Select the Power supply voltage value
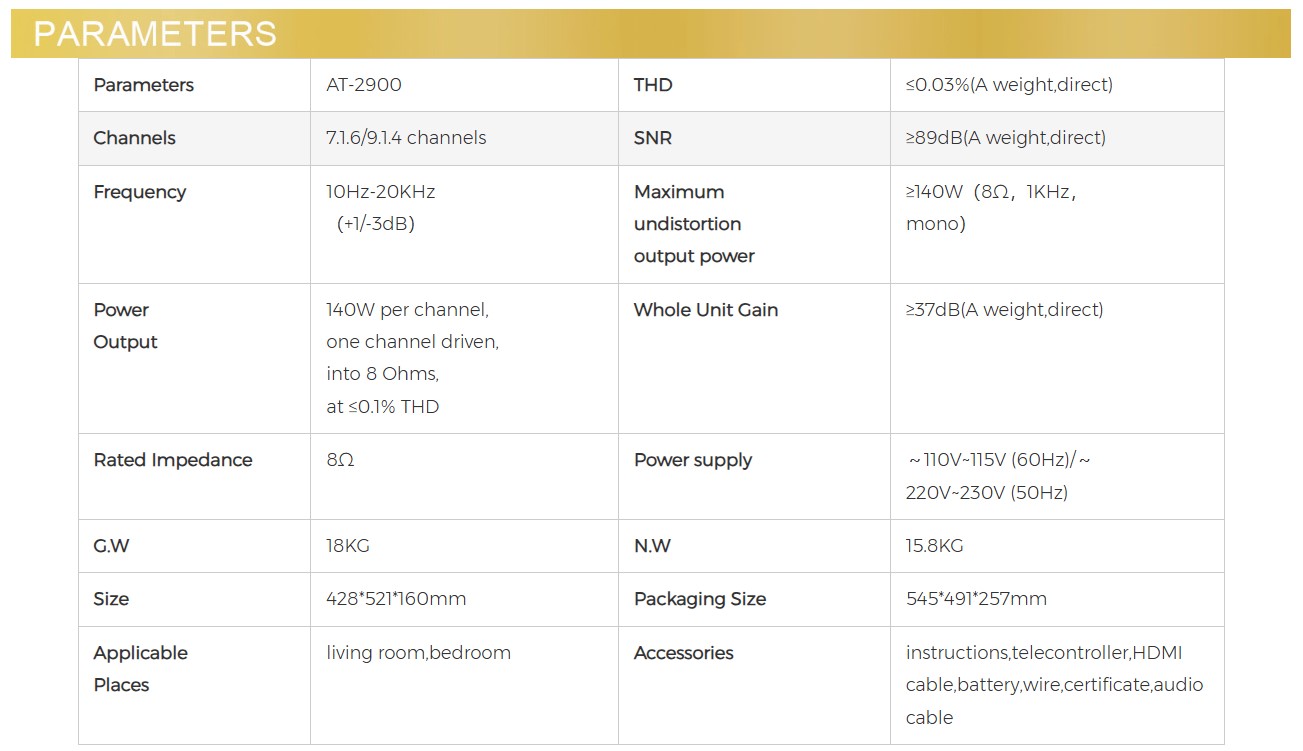This screenshot has width=1303, height=751. [997, 476]
